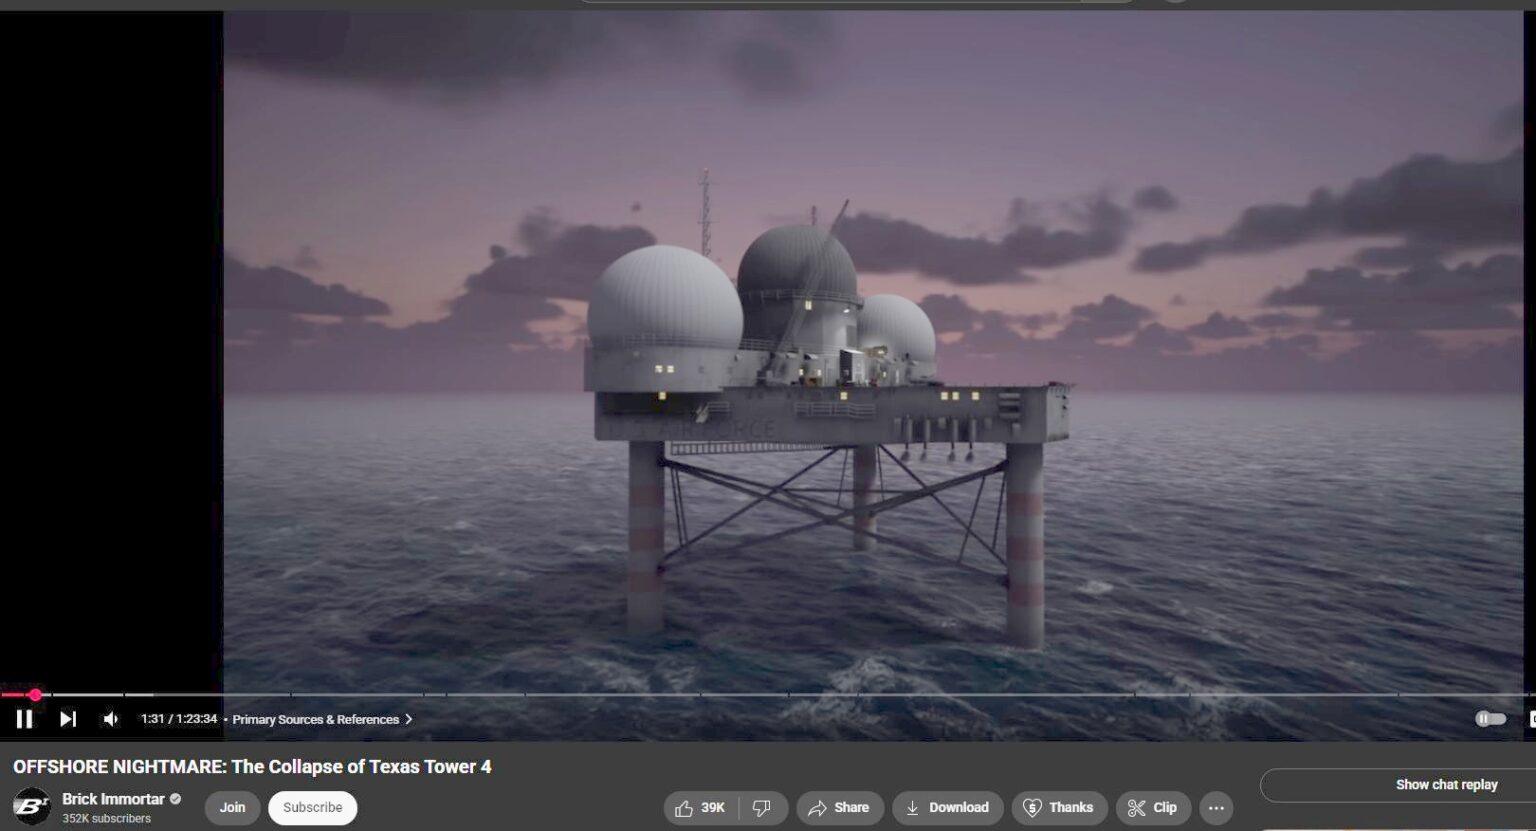Dislike the video with thumbs down
This screenshot has width=1536, height=831.
click(x=762, y=808)
